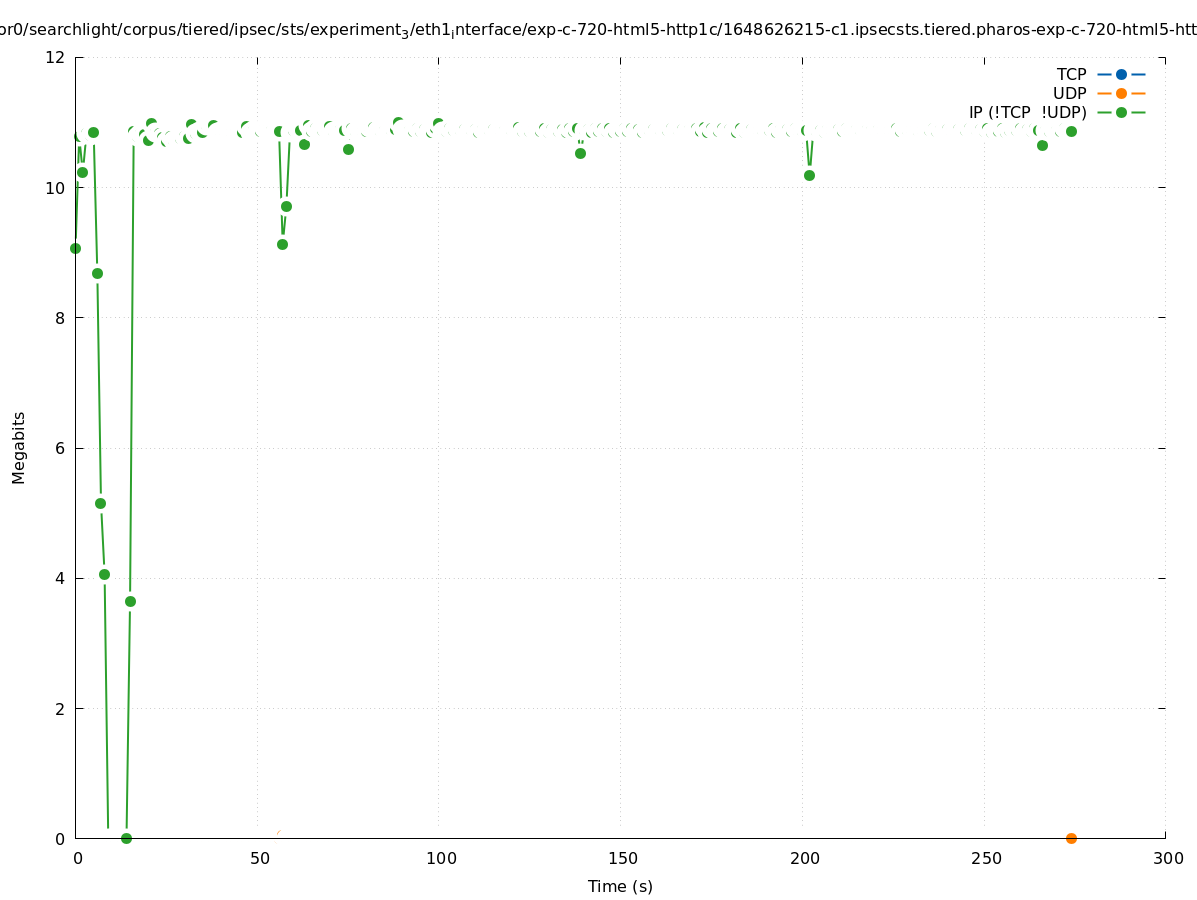This screenshot has height=900, width=1197.
Task: Click the green dip point near 200 seconds
Action: 809,175
